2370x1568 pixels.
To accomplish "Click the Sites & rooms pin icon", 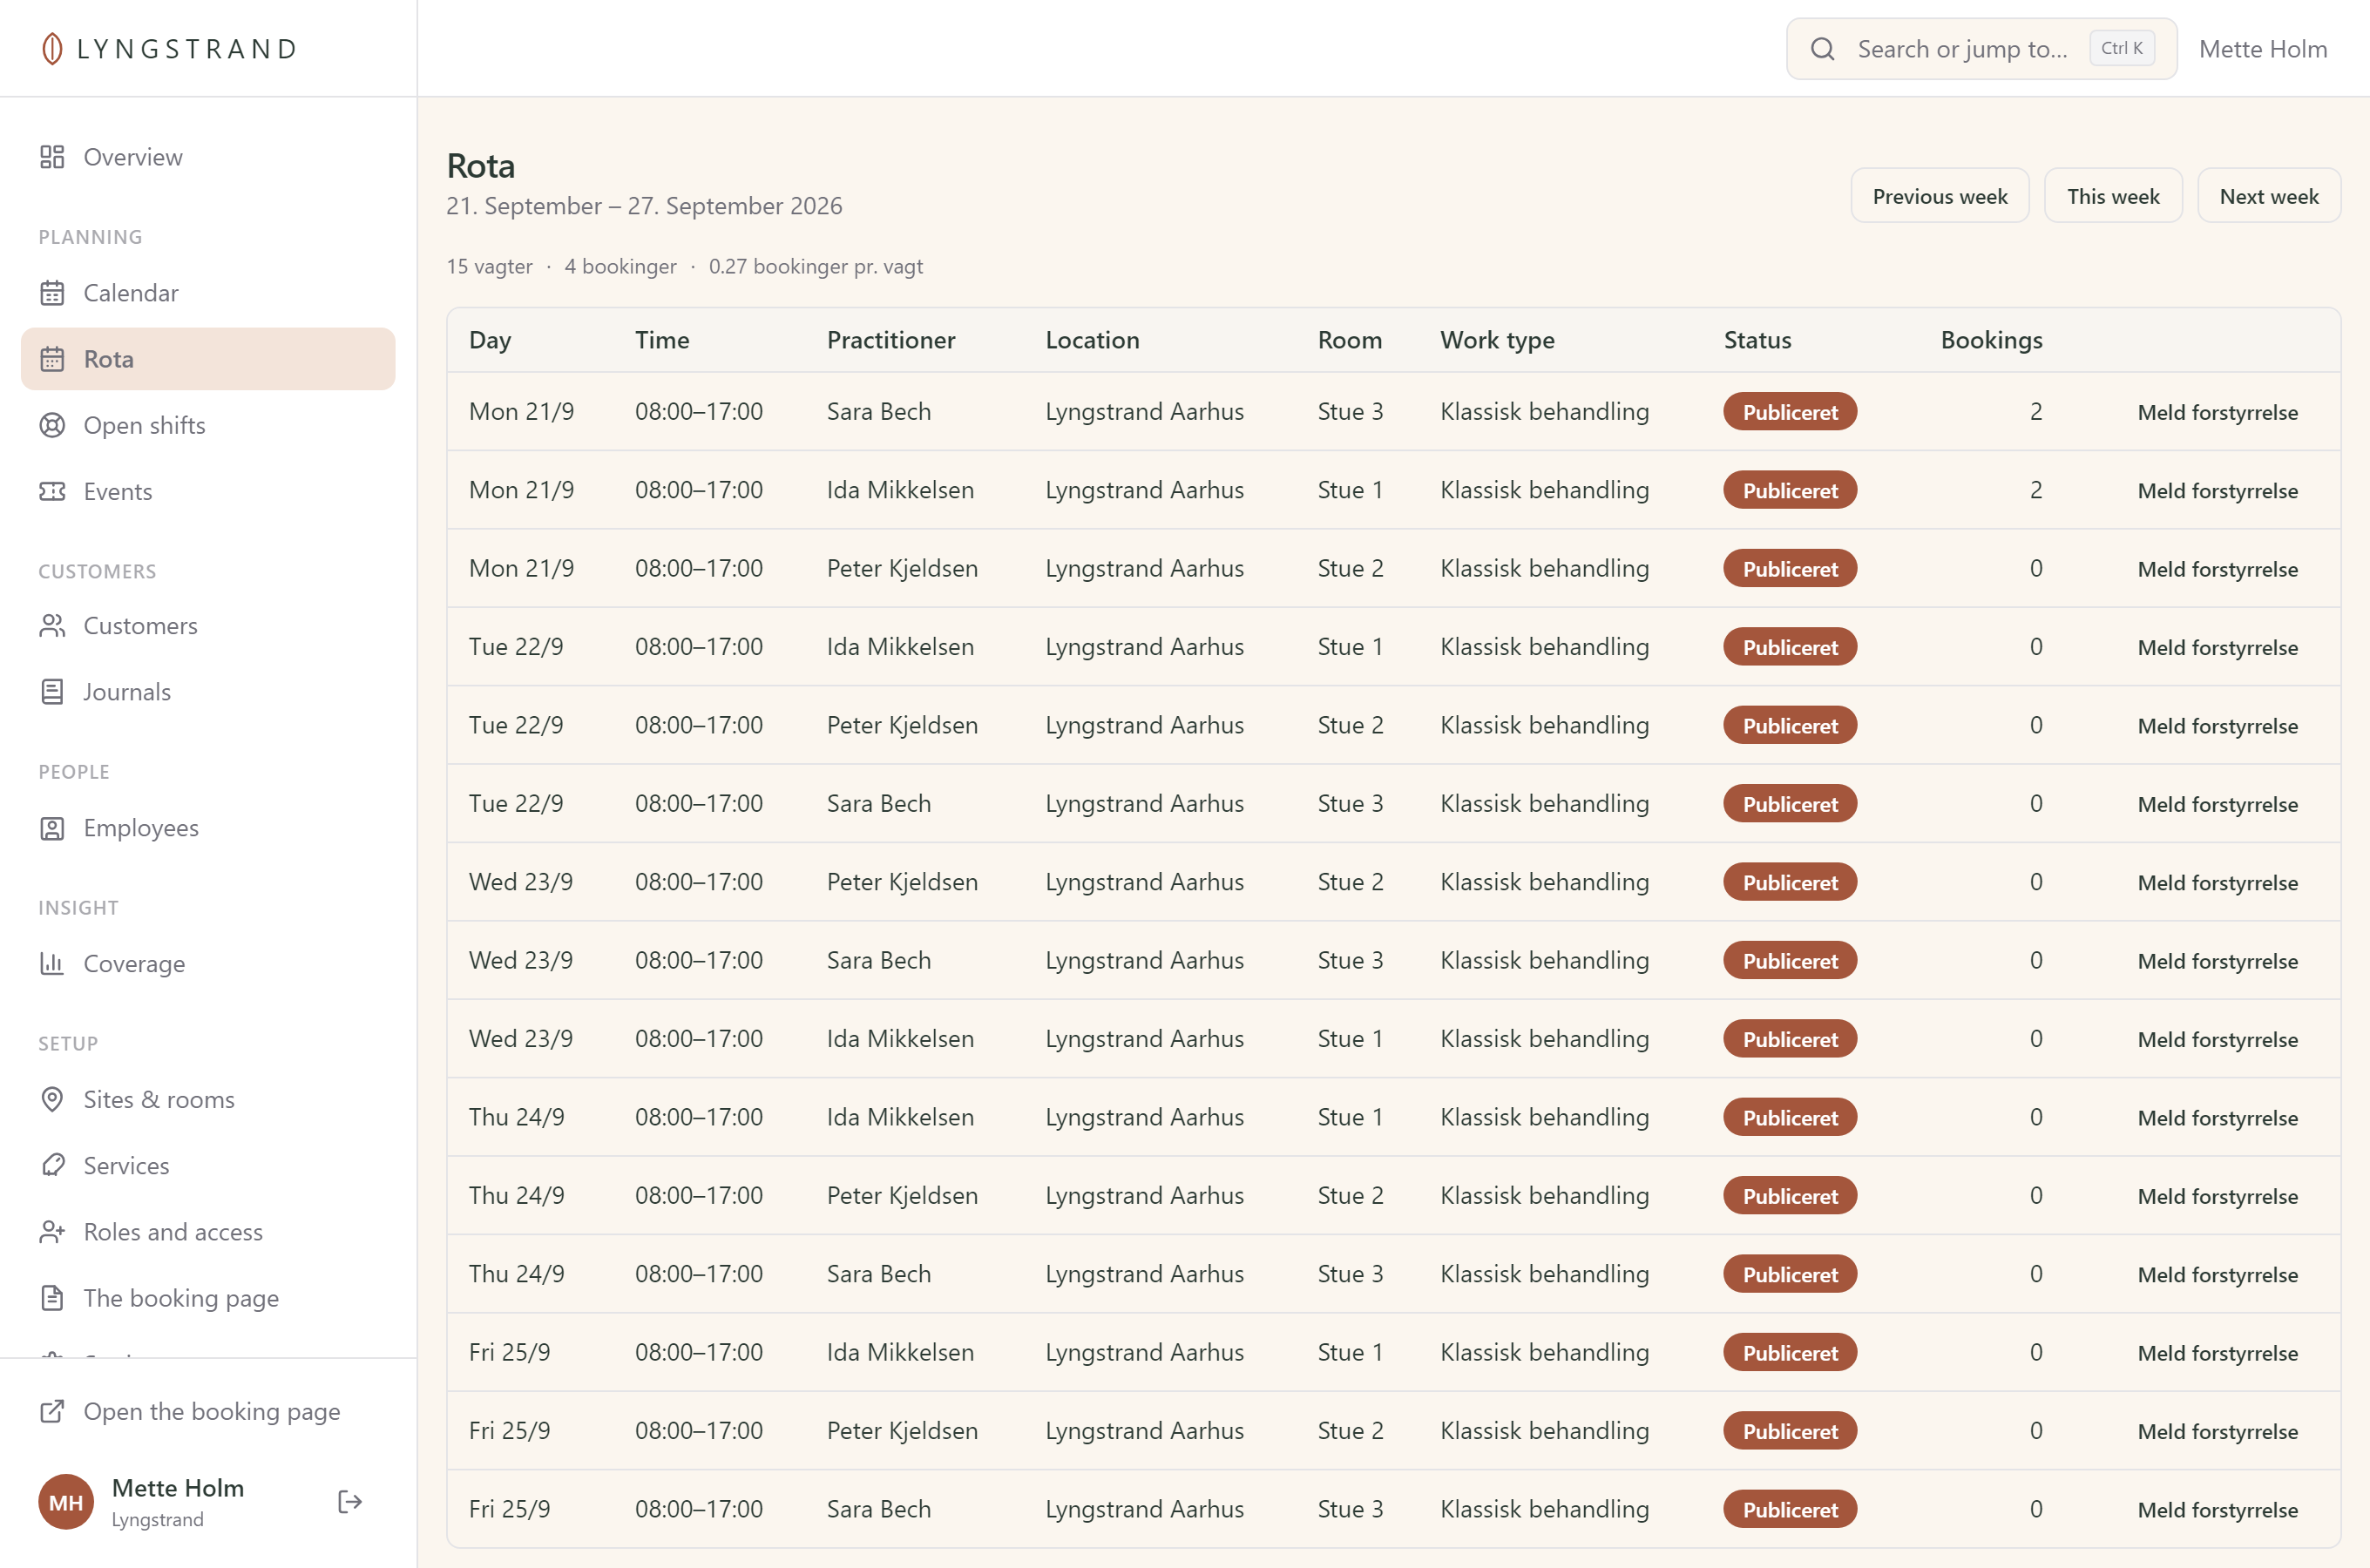I will click(x=52, y=1100).
